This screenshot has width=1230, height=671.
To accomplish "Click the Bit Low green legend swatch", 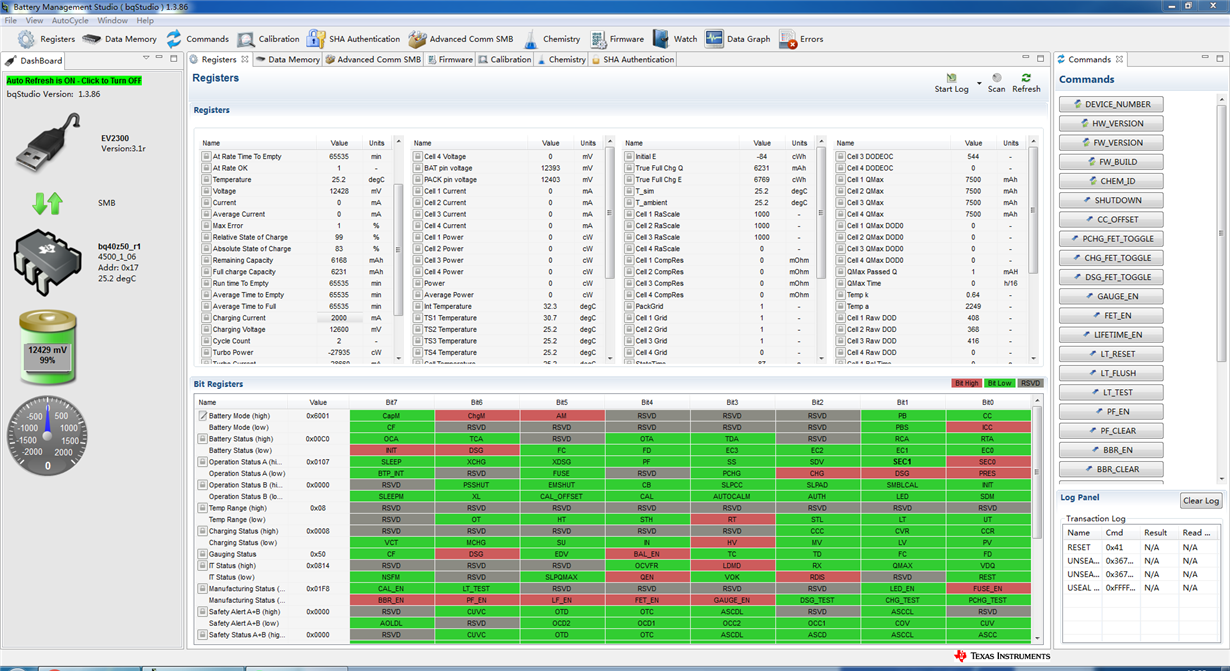I will coord(998,383).
